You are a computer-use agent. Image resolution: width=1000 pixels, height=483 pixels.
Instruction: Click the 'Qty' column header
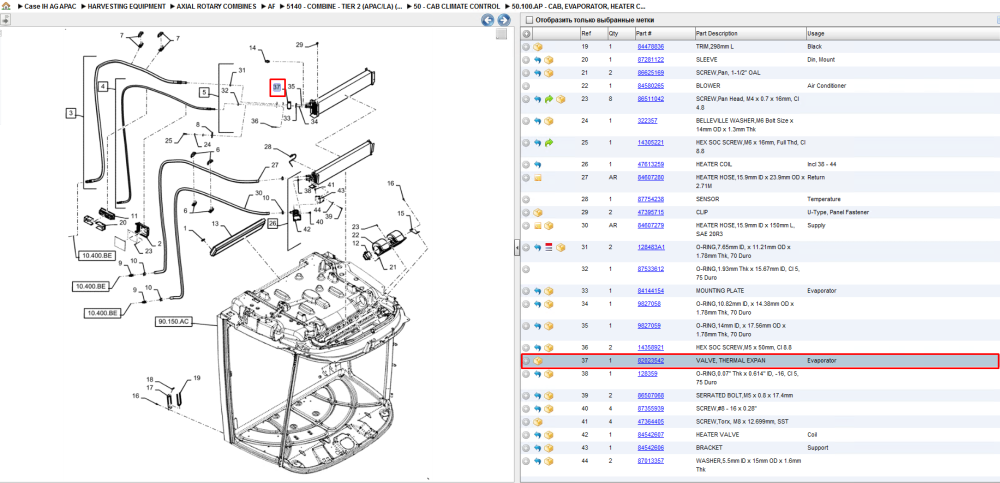pyautogui.click(x=621, y=34)
